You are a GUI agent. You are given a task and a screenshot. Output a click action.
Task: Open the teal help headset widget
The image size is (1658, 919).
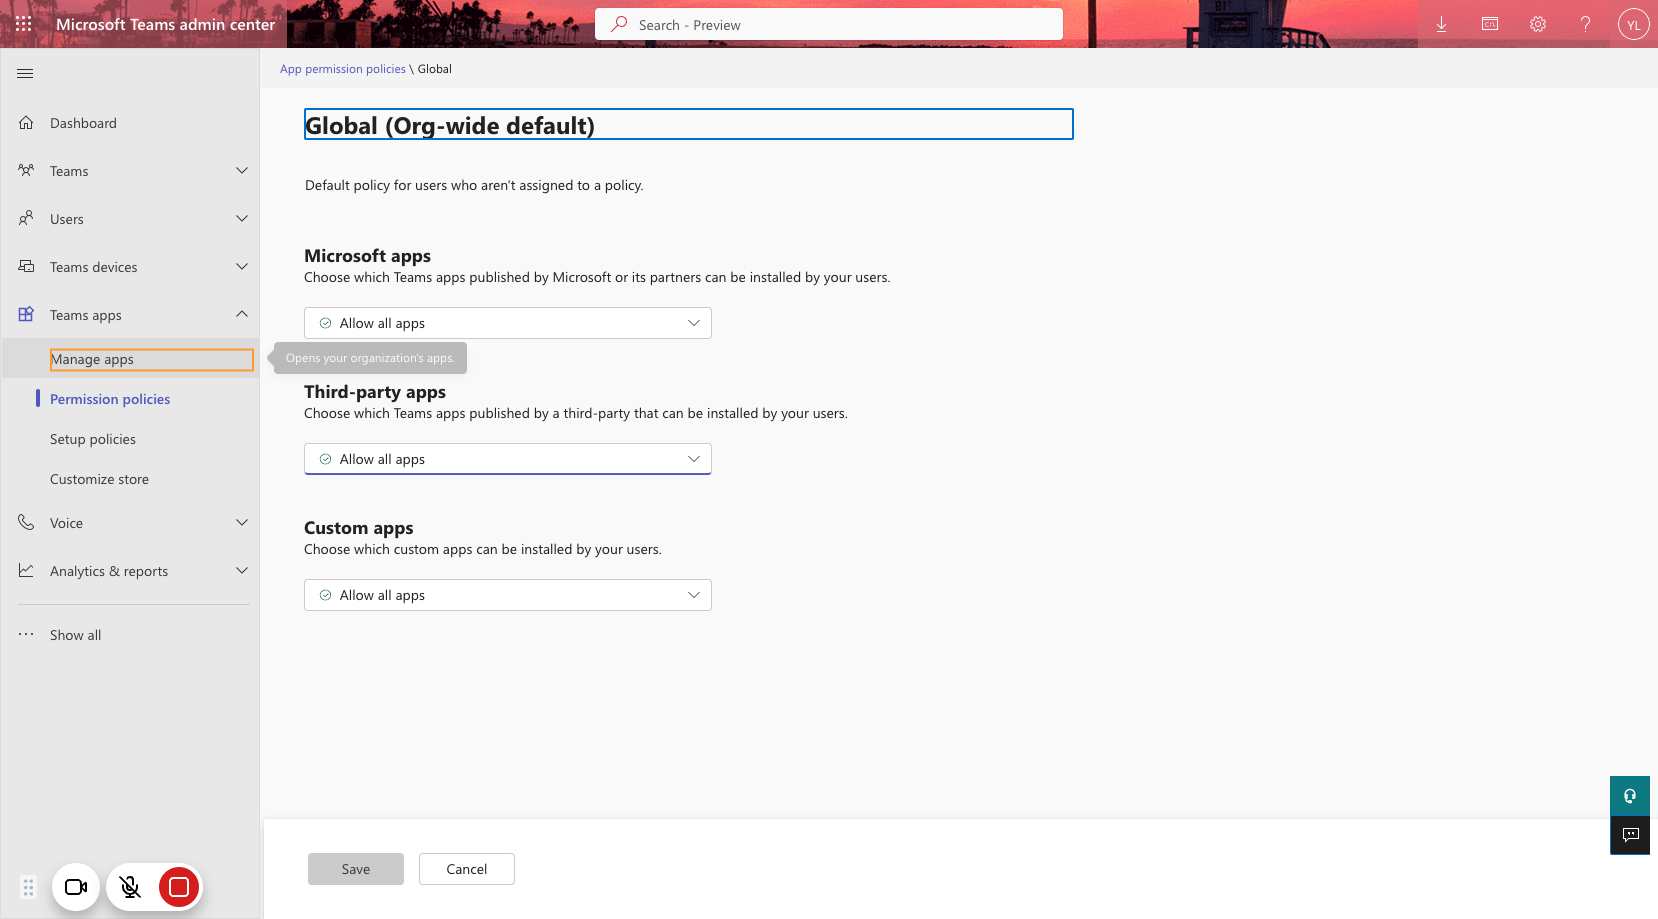click(1630, 796)
